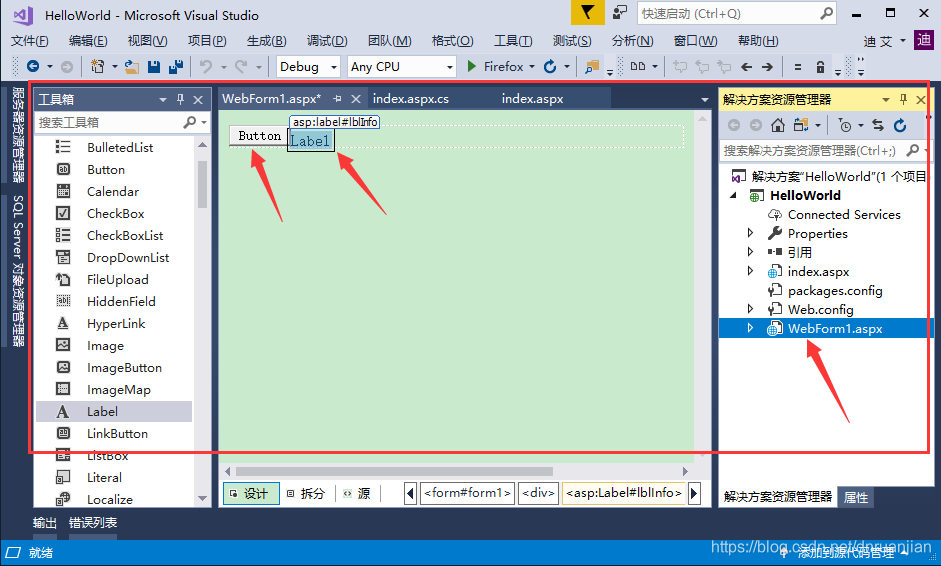
Task: Expand the Web.config node
Action: pyautogui.click(x=750, y=309)
